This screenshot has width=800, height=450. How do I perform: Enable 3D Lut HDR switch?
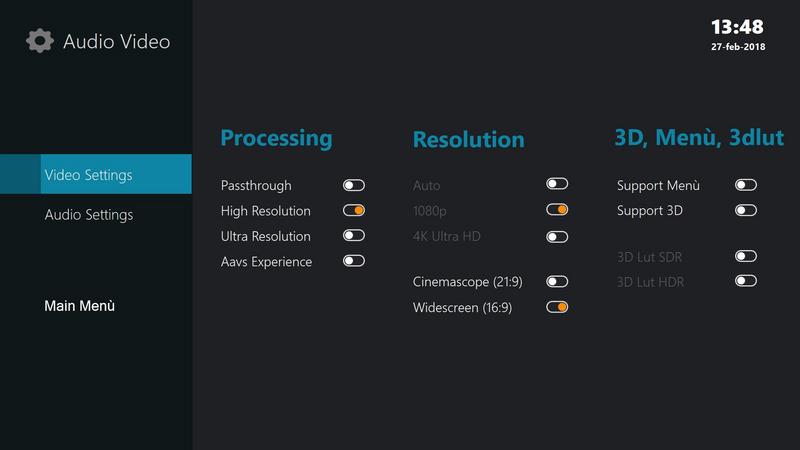745,281
